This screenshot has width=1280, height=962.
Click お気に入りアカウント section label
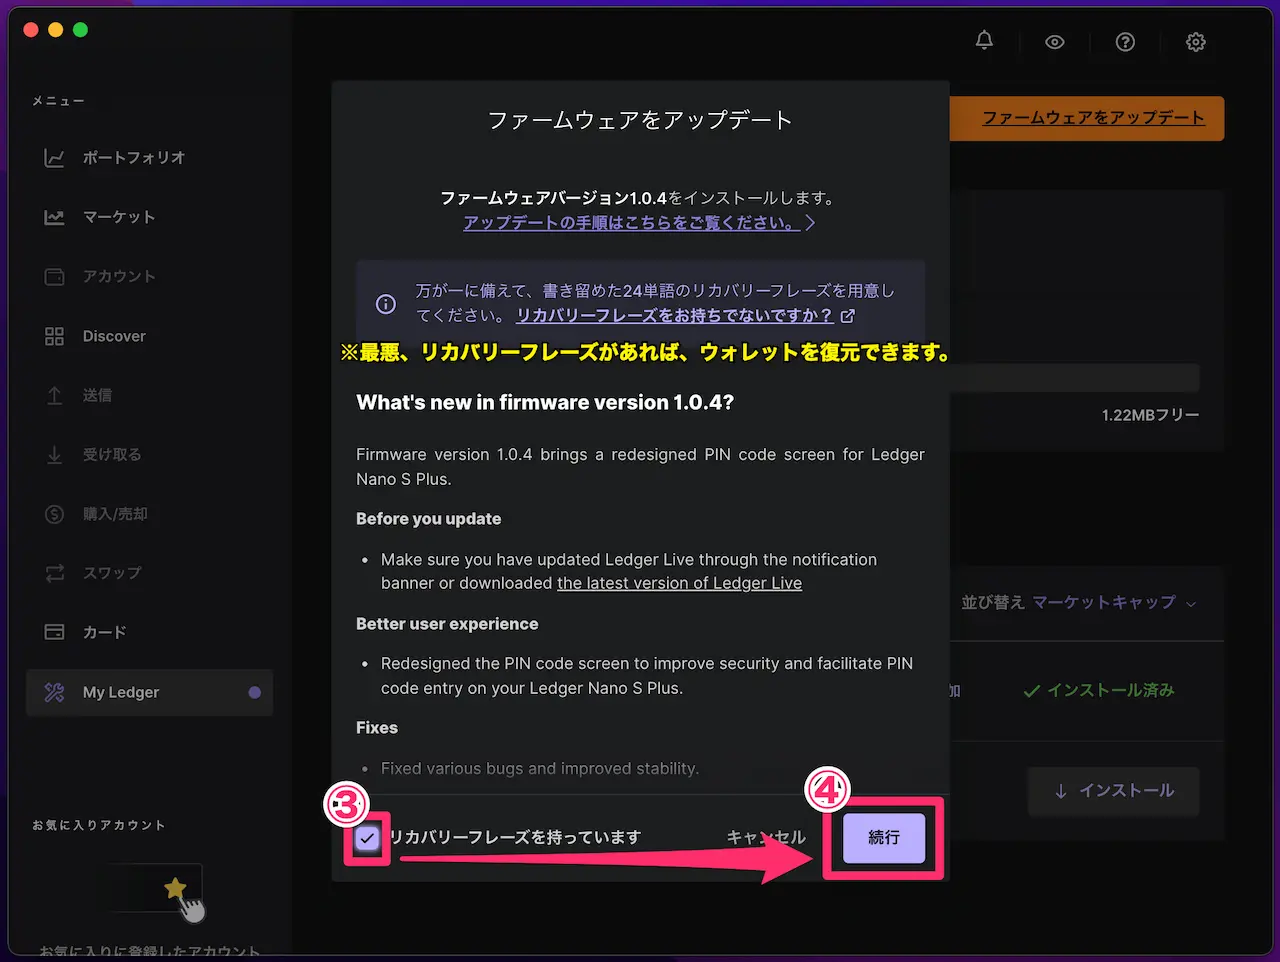(98, 825)
